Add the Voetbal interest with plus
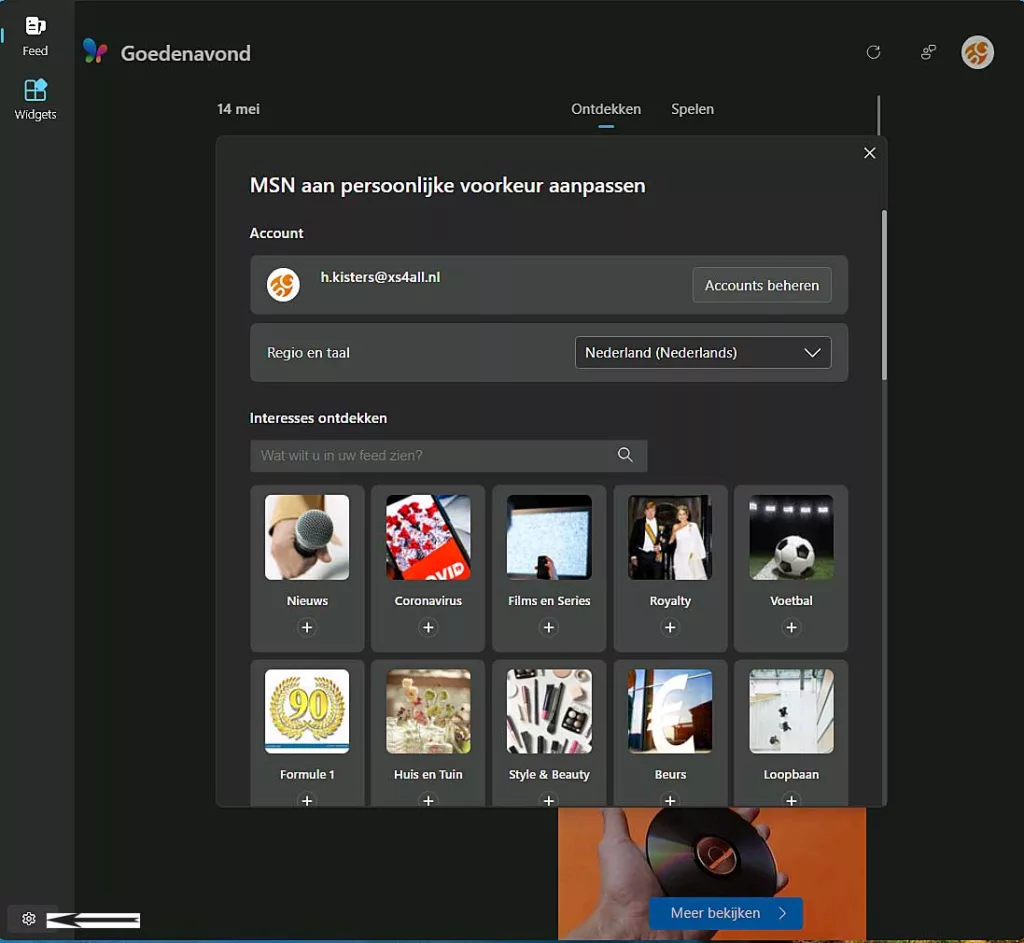The image size is (1024, 943). point(791,627)
